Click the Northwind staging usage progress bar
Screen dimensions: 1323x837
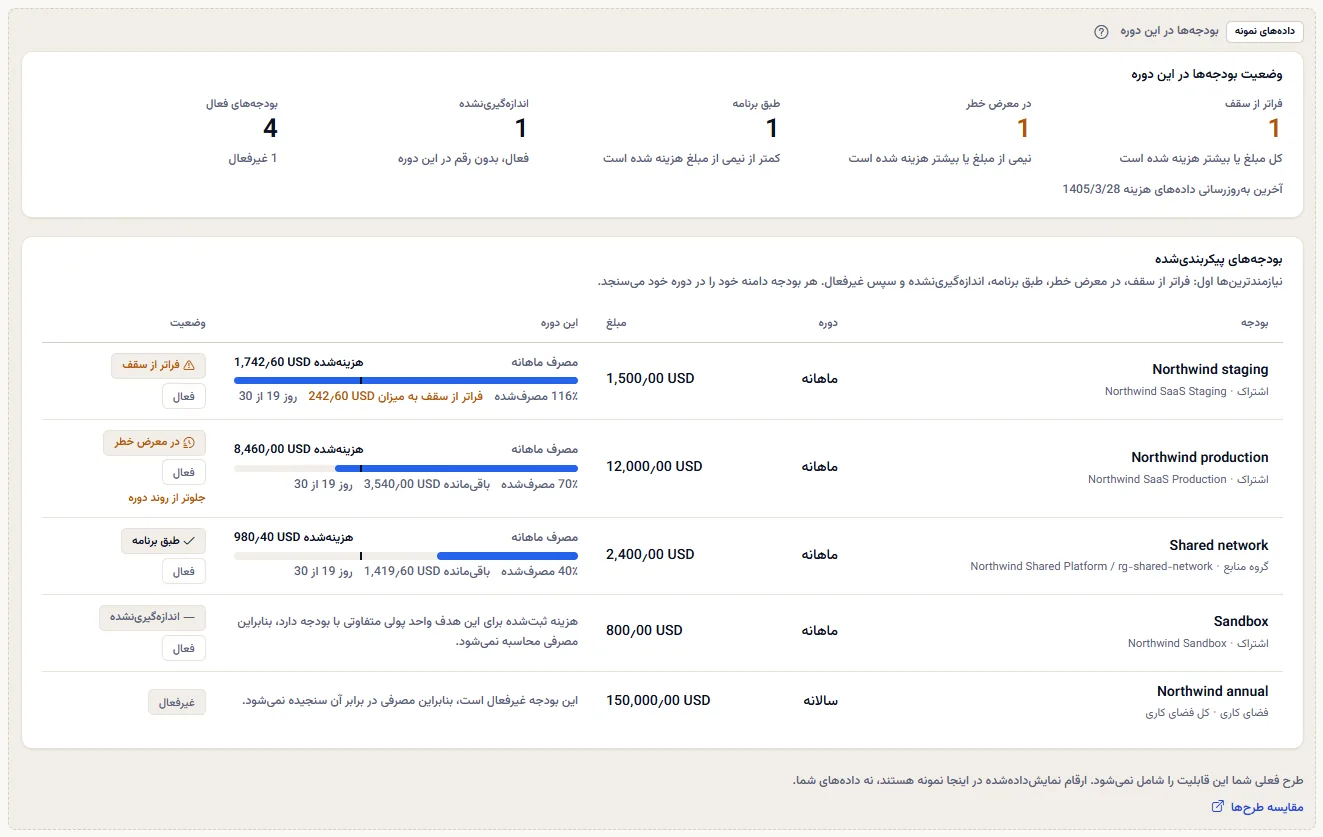pos(406,381)
